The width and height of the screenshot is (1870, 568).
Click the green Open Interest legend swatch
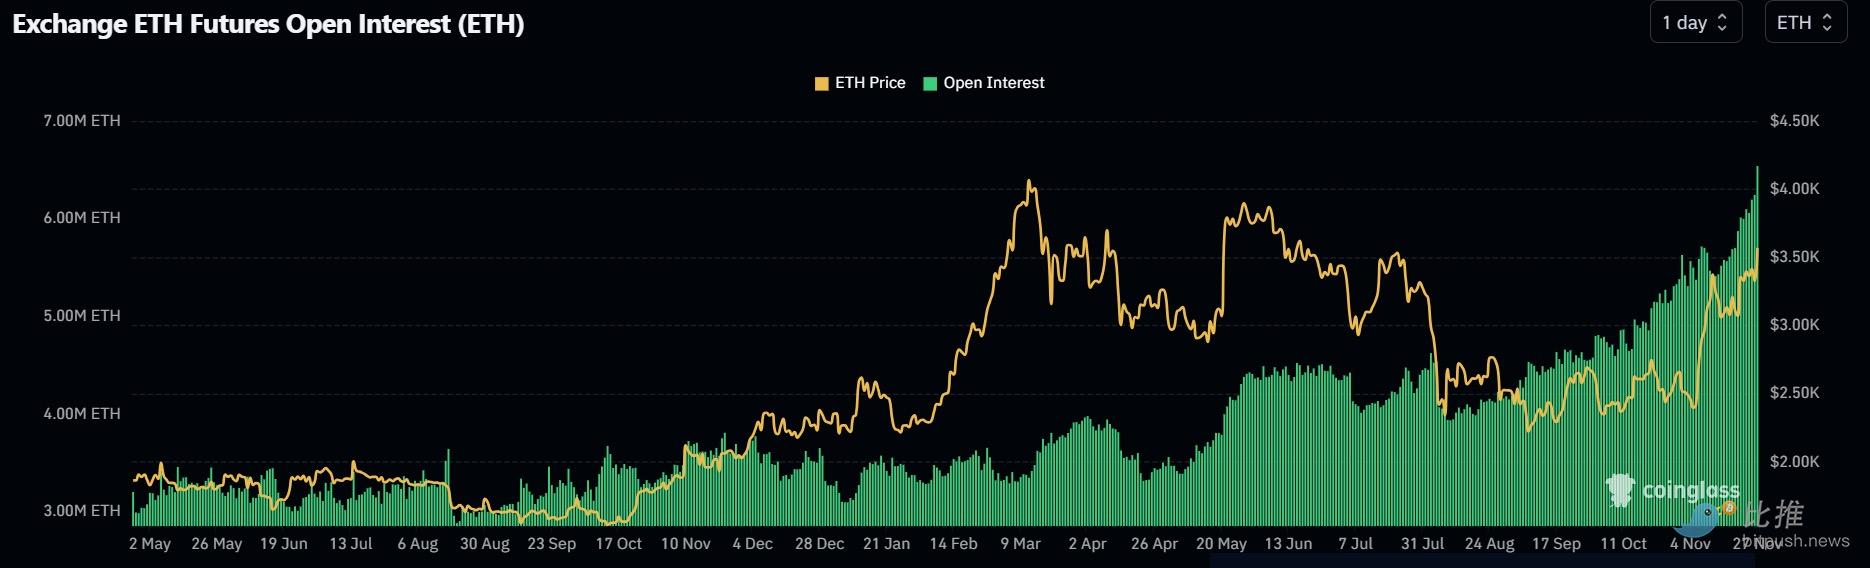coord(930,84)
